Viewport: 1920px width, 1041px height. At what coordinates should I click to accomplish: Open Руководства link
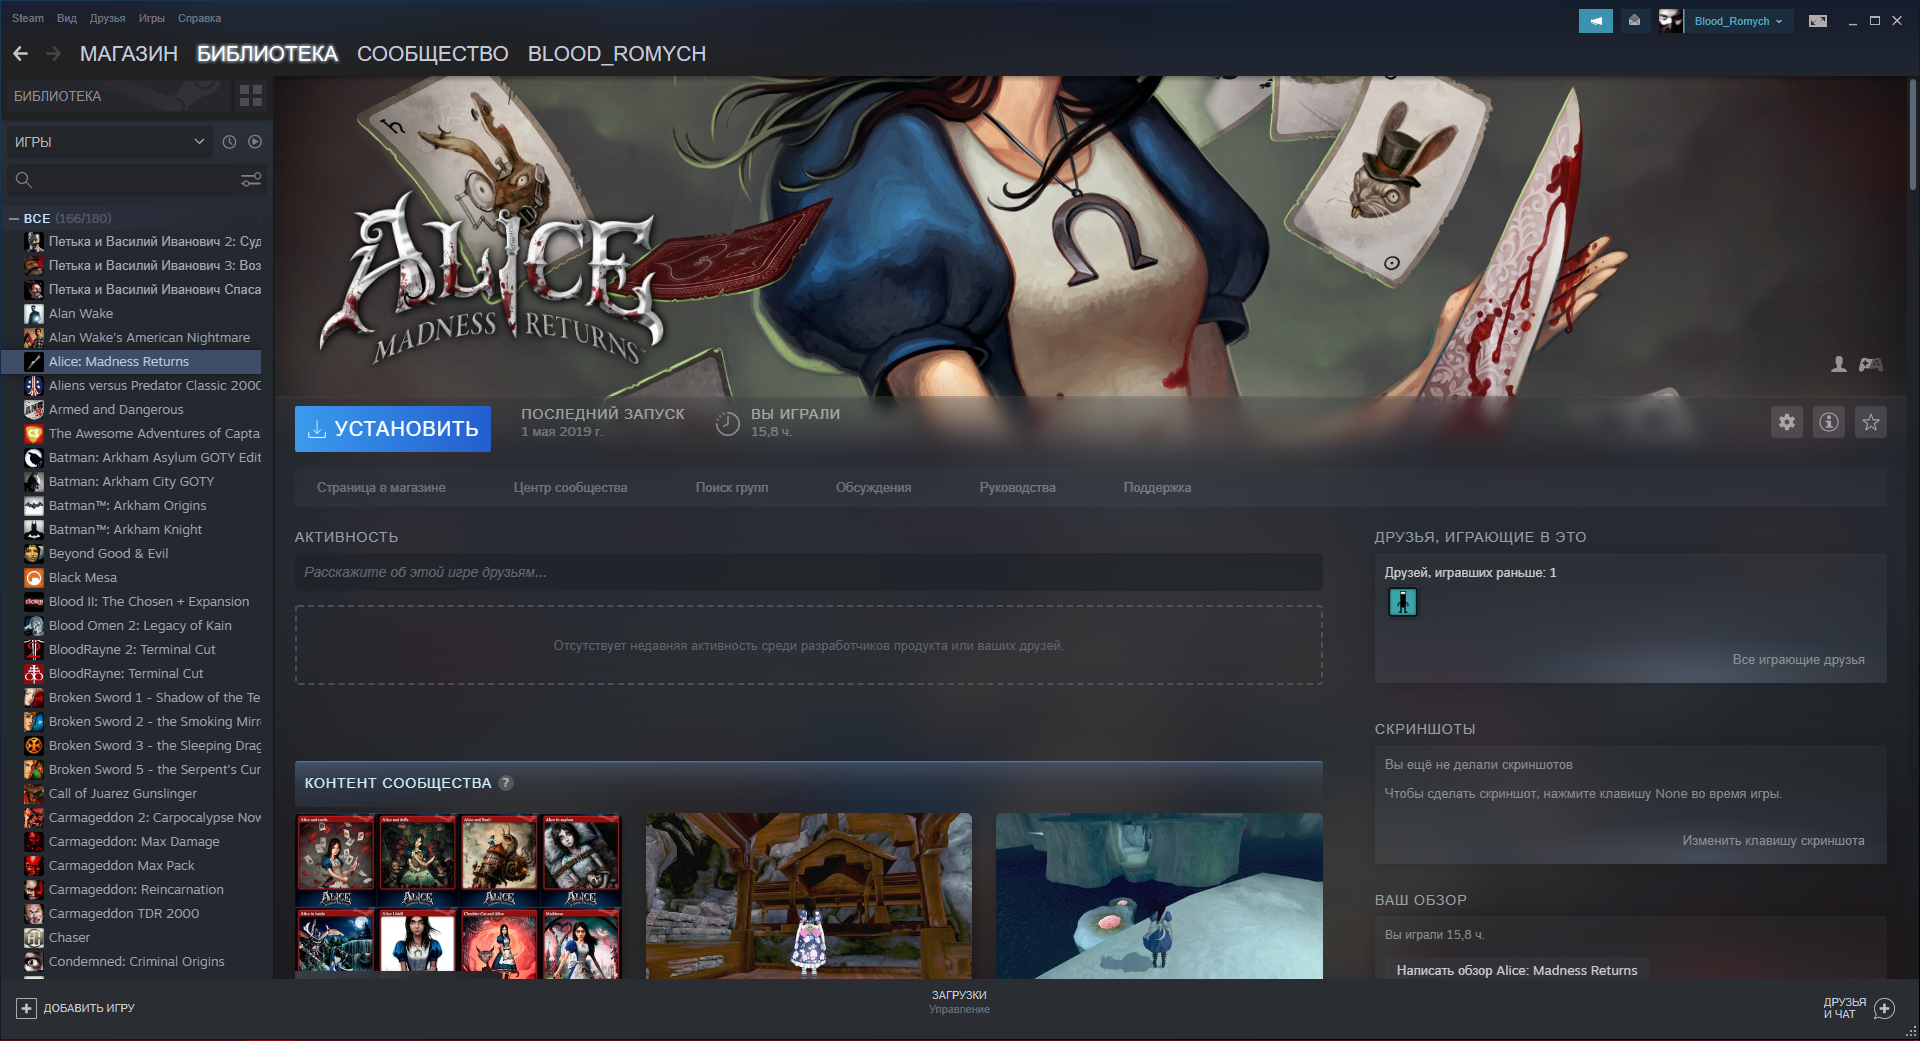1017,488
